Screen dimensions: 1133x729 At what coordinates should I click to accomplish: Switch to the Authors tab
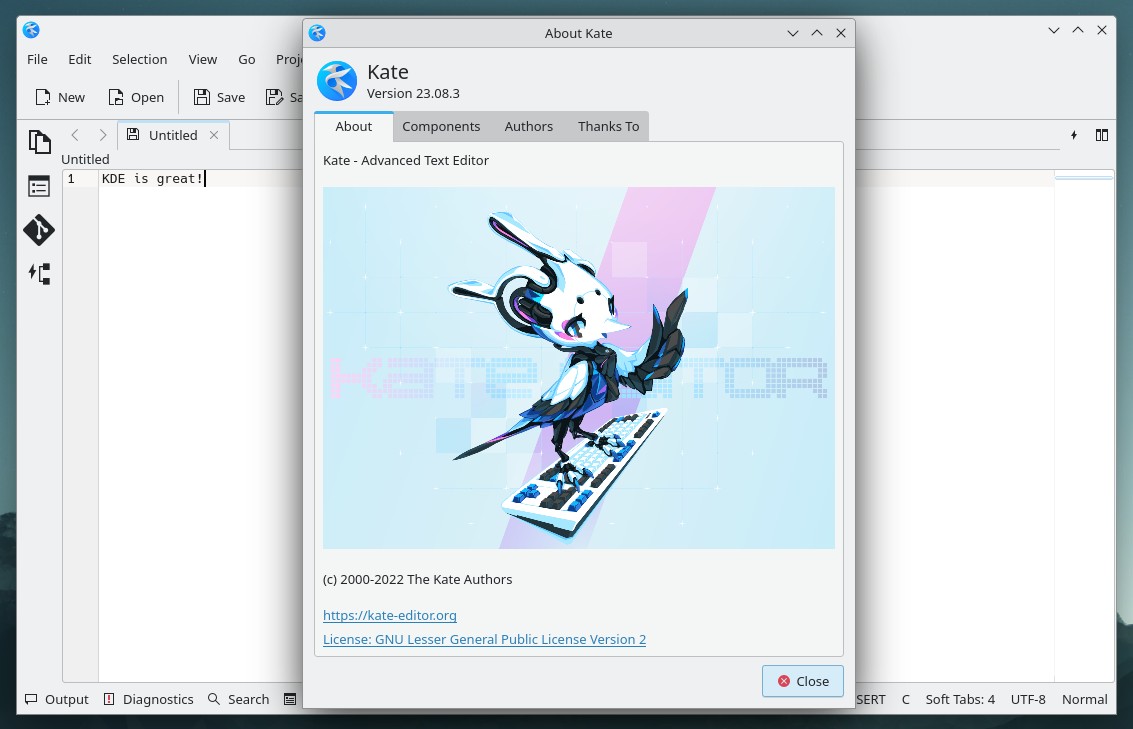point(528,126)
